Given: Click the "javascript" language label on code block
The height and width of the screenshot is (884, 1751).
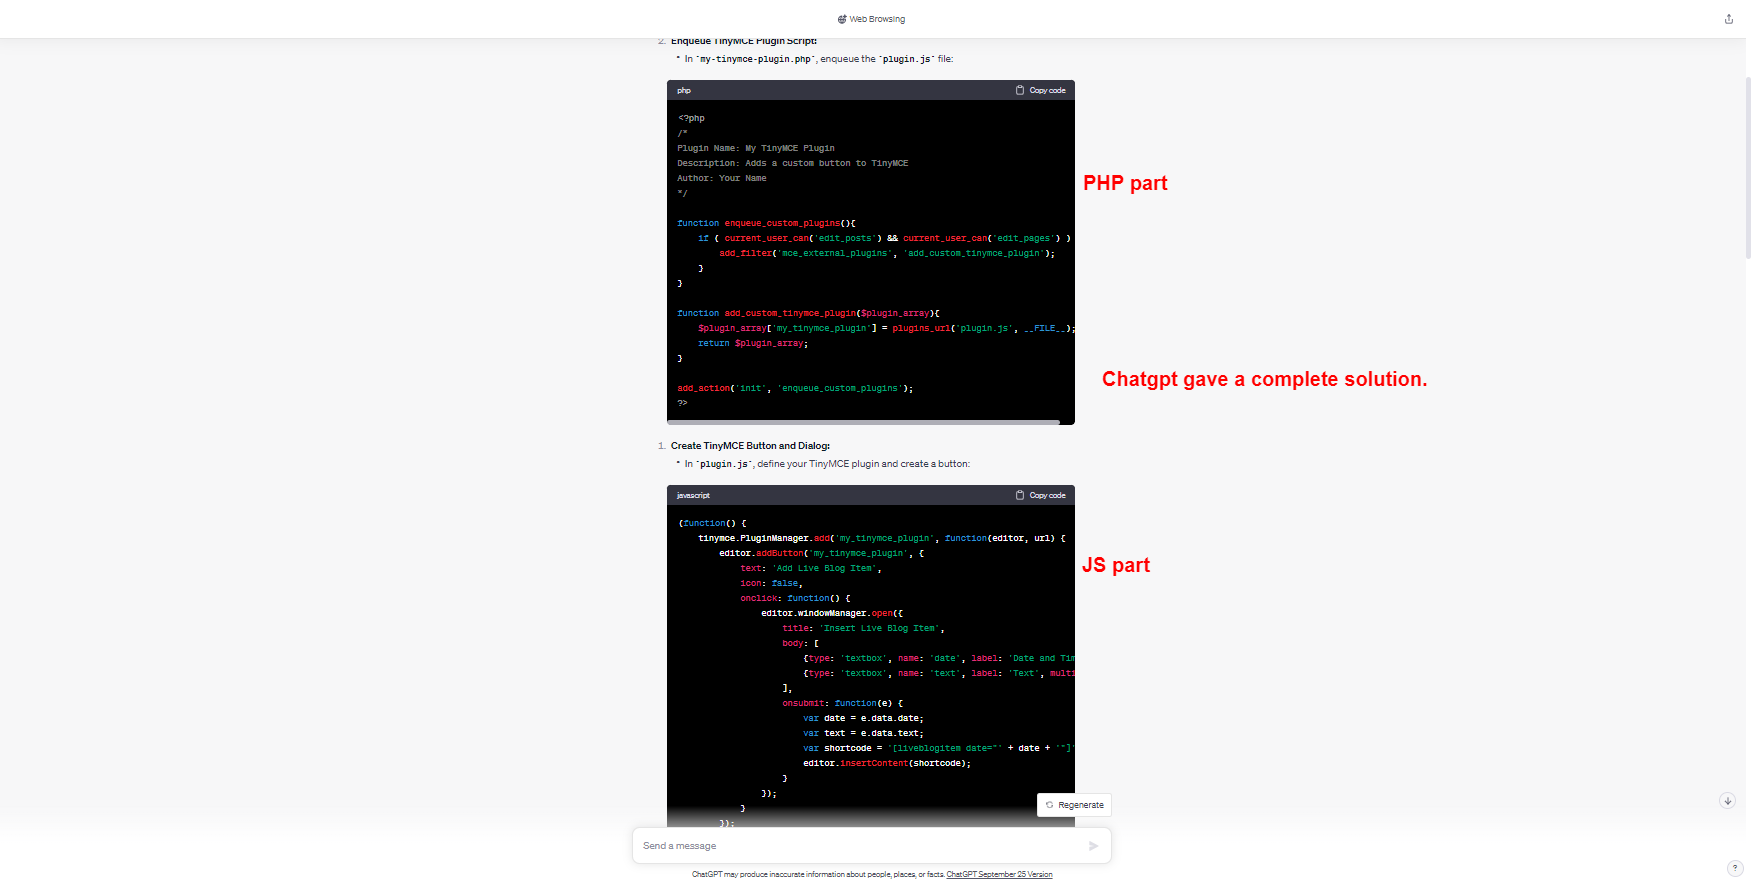Looking at the screenshot, I should (693, 495).
